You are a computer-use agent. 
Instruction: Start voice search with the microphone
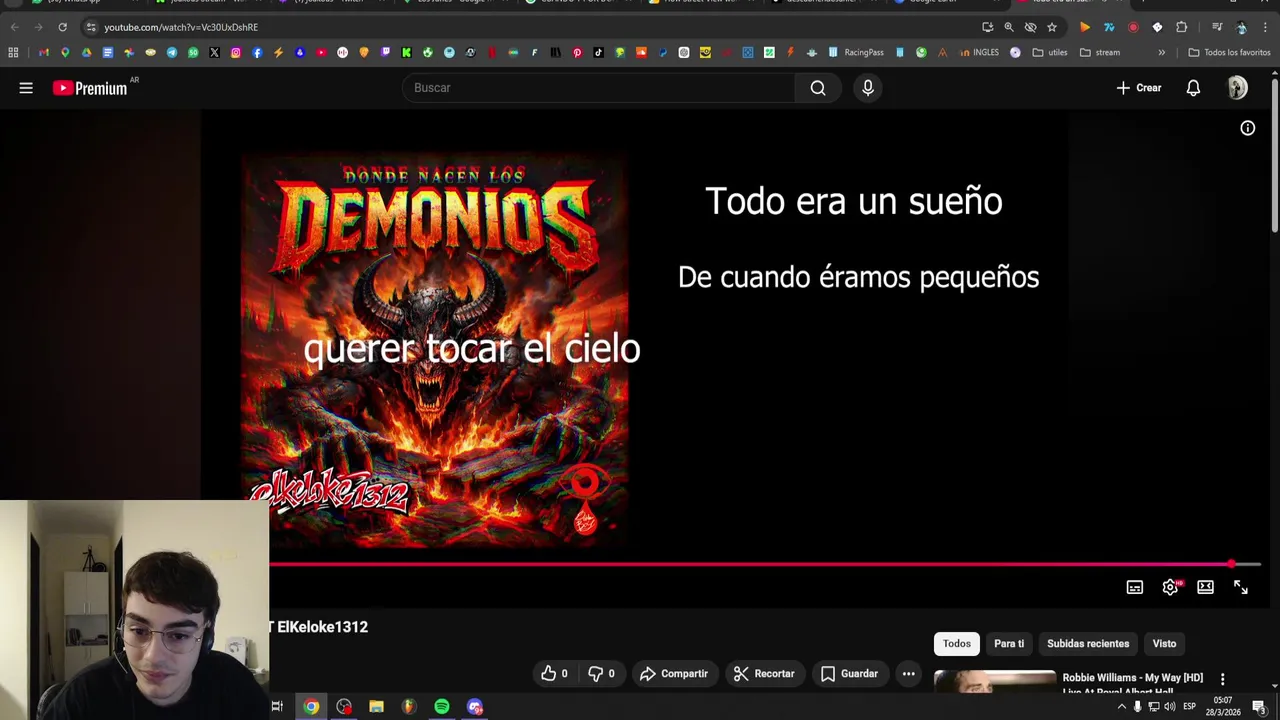click(868, 88)
